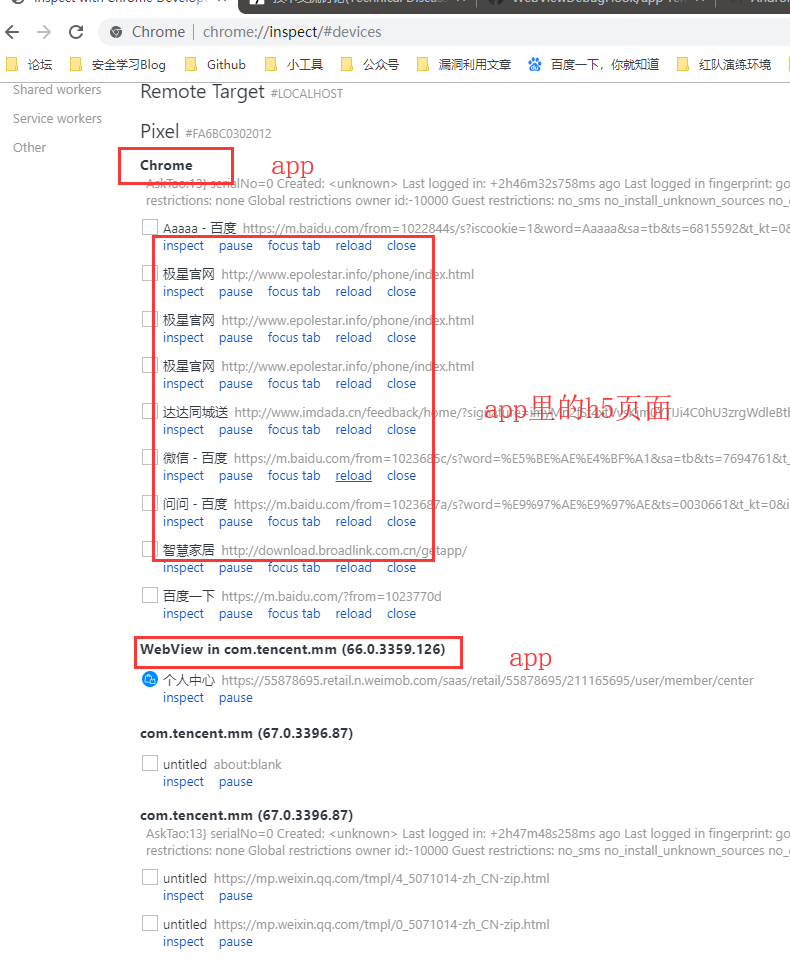
Task: Open Other in the sidebar
Action: 29,147
